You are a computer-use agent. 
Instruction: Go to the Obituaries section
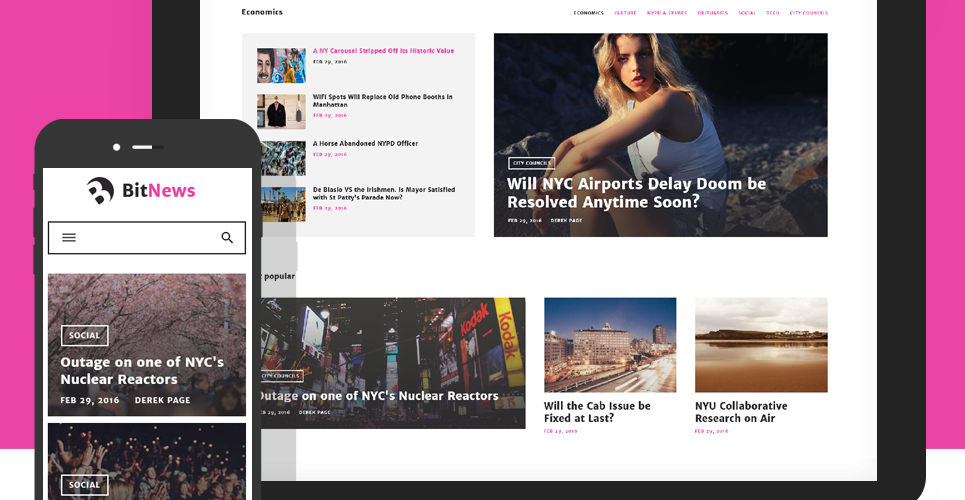[x=713, y=13]
